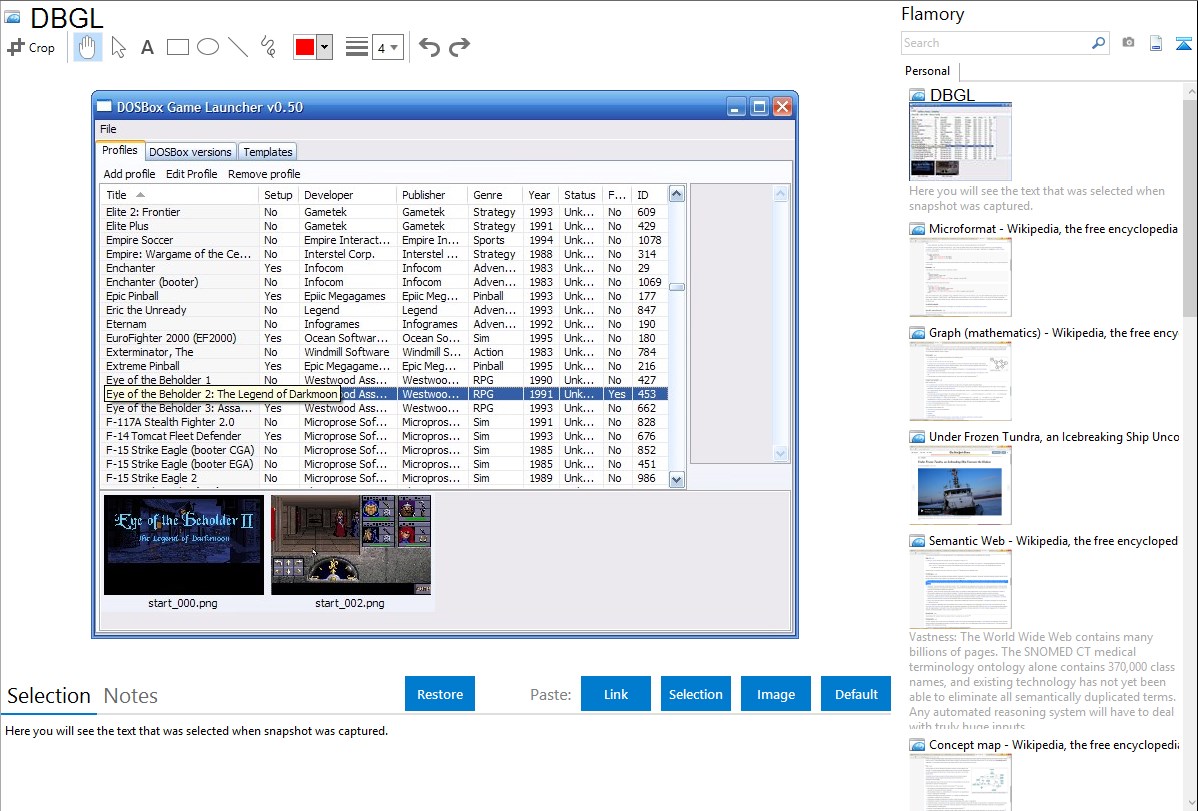Expand the line width dropdown showing 4
Viewport: 1198px width, 811px height.
[x=388, y=47]
